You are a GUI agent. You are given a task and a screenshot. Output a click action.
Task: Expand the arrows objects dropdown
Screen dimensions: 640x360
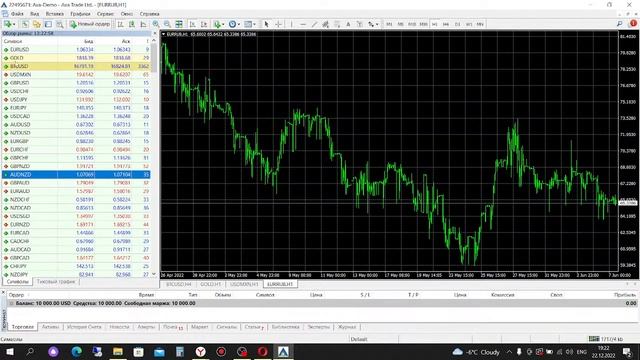click(x=377, y=24)
